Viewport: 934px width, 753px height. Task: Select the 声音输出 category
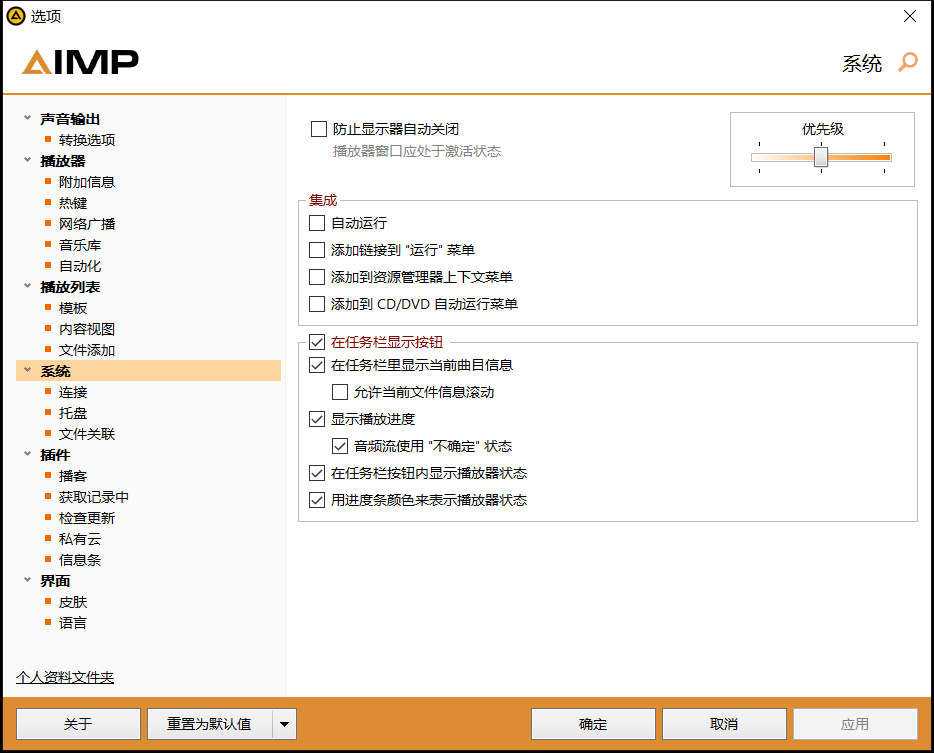[70, 119]
